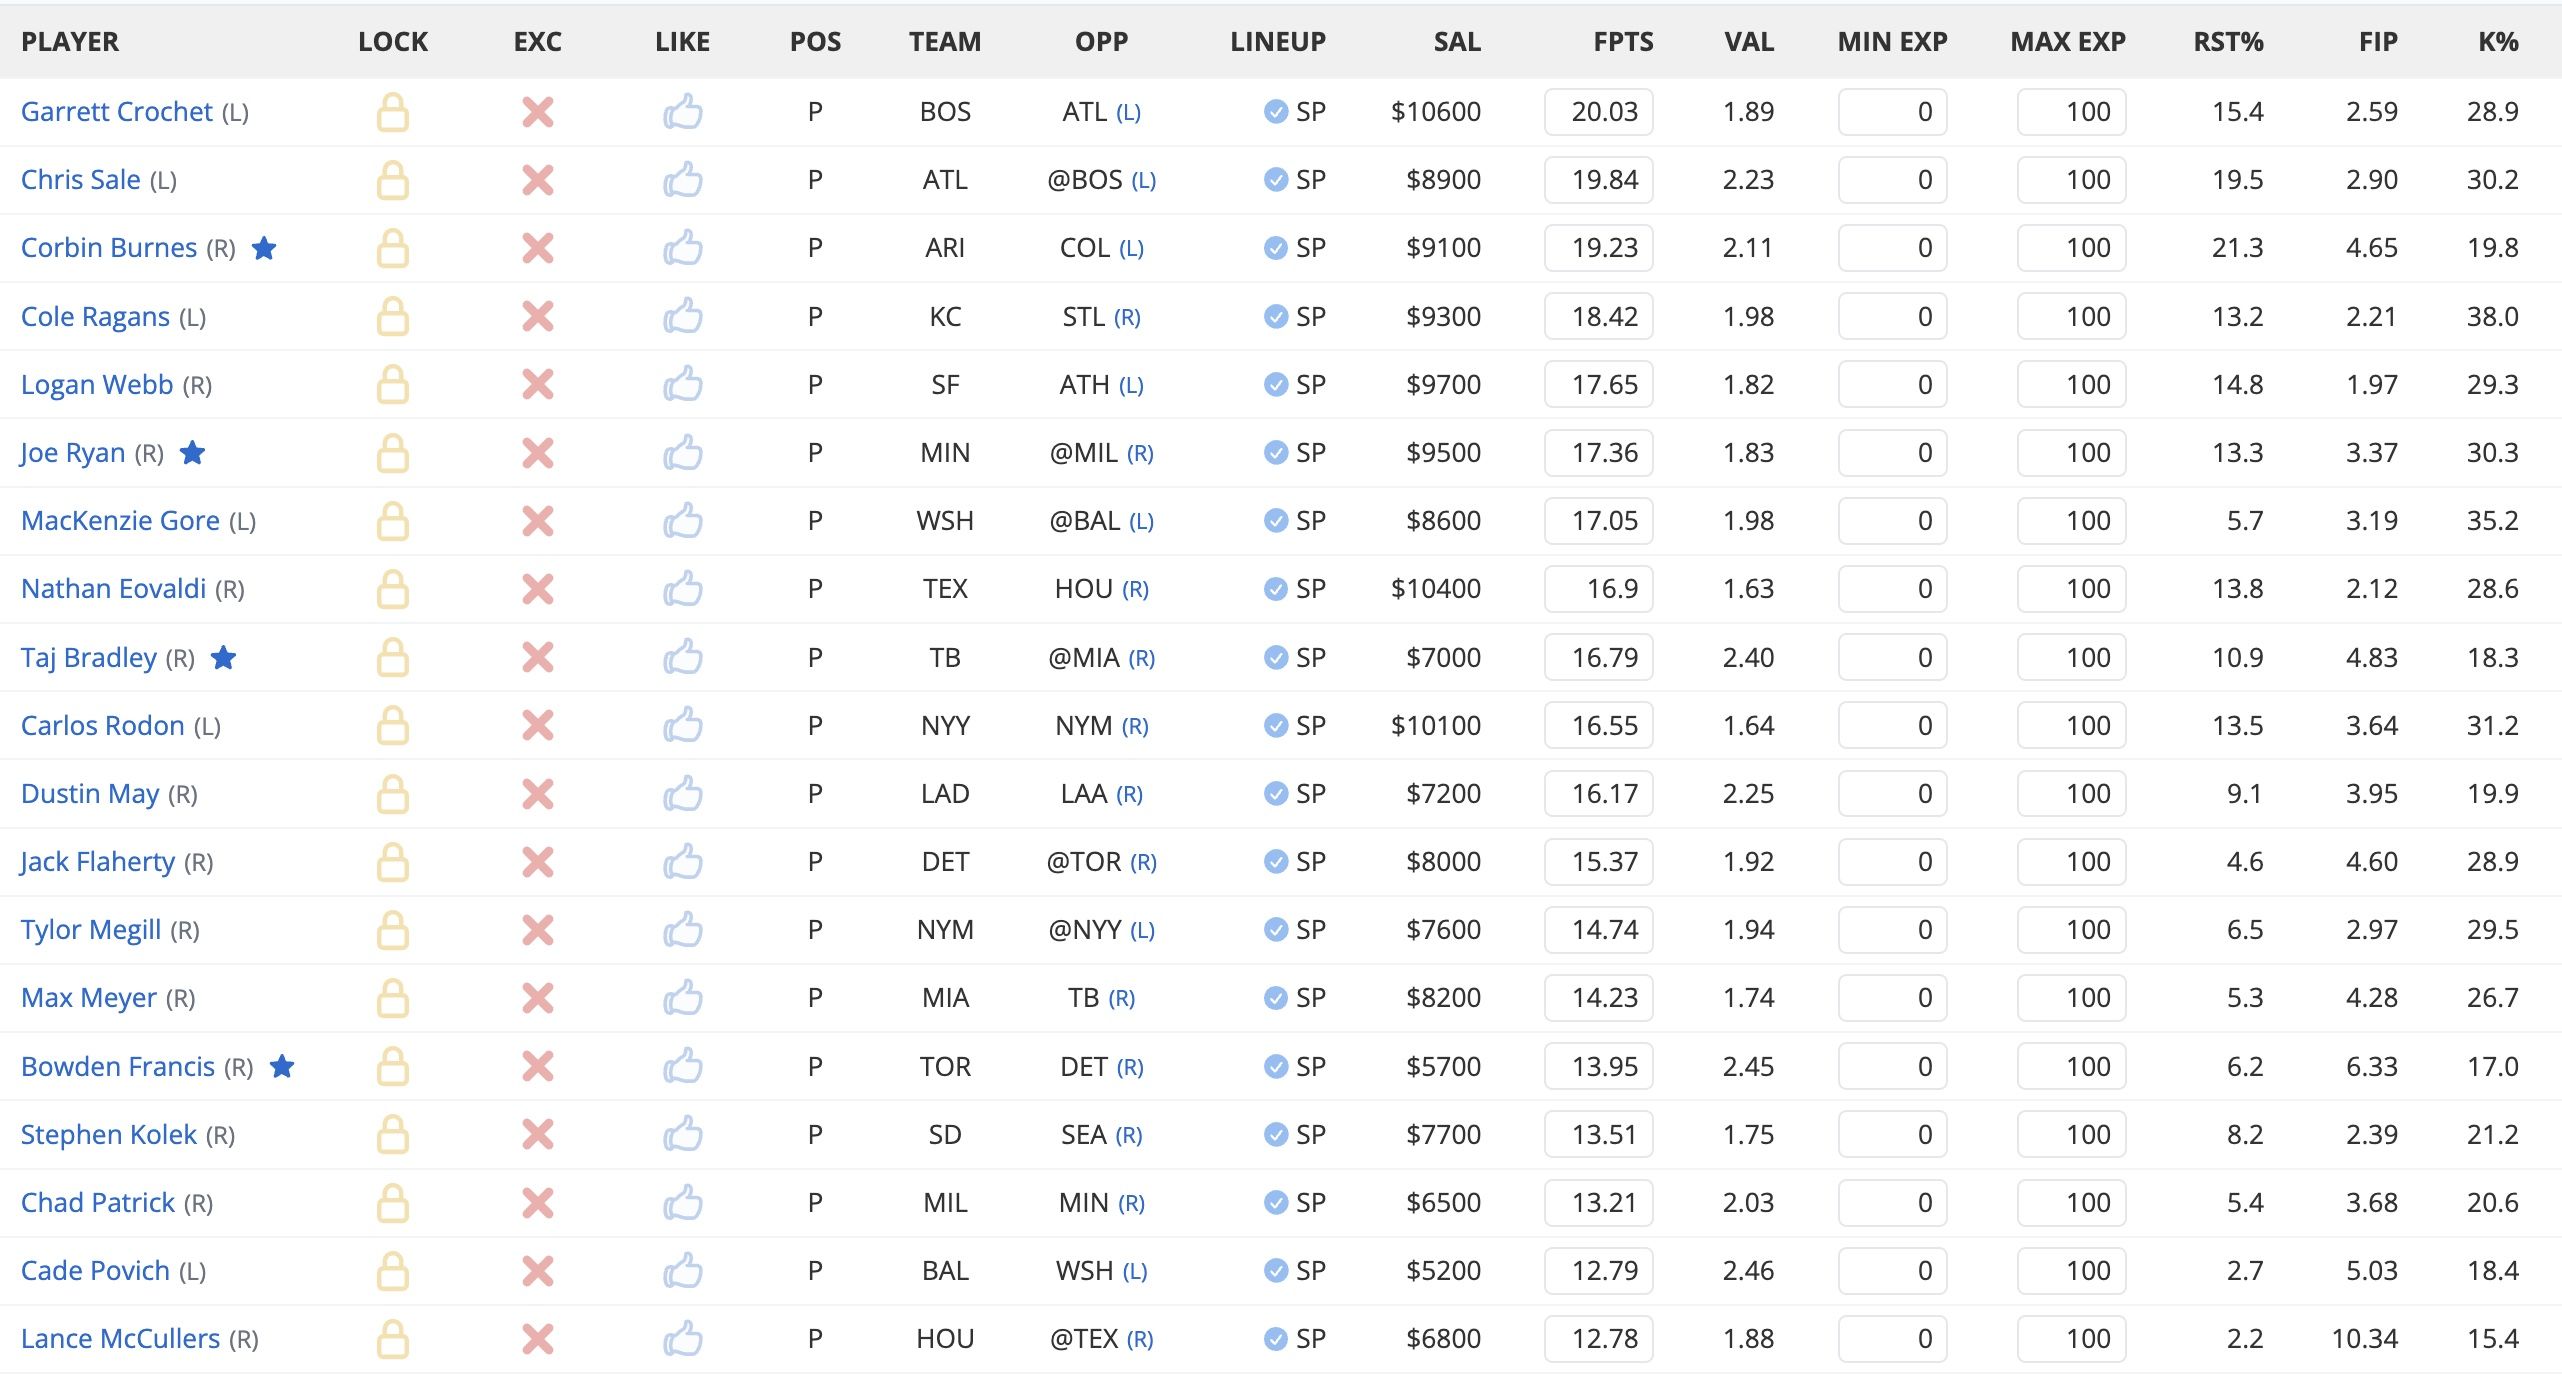Exclude Tylor Megill from lineups
Screen dimensions: 2562x1378
click(x=538, y=930)
